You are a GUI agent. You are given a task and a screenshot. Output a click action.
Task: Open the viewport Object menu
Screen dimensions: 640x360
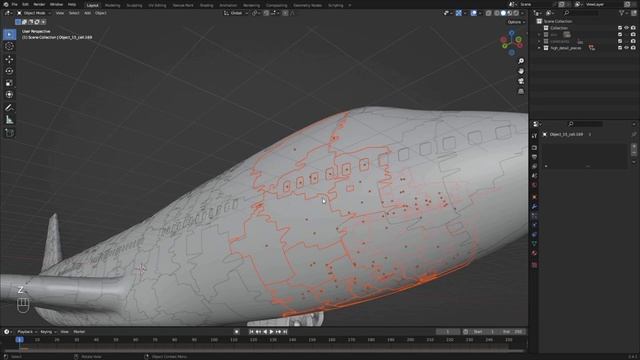[x=101, y=13]
